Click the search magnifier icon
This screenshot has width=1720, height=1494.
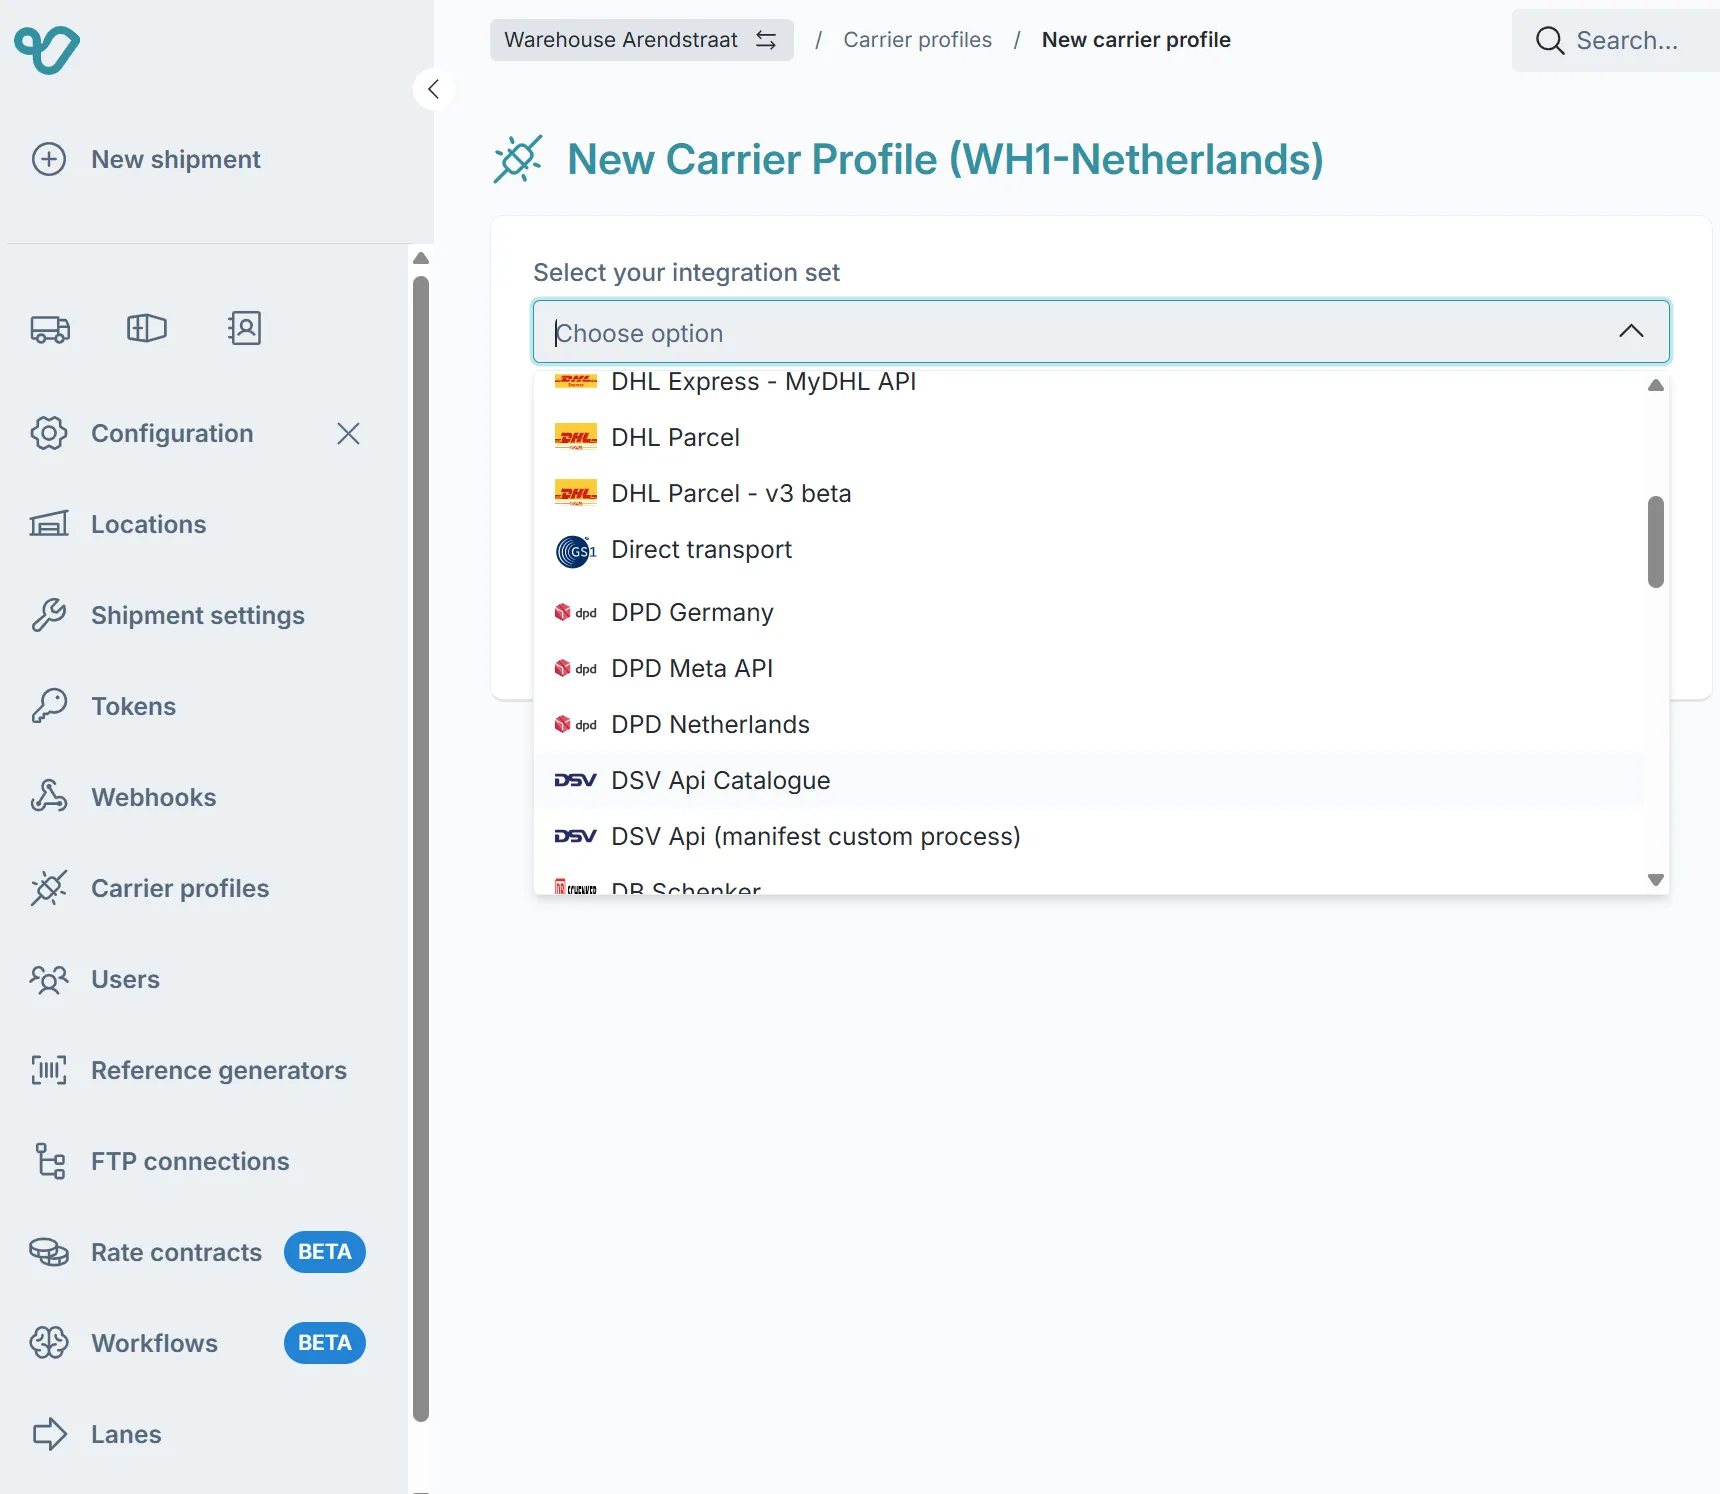pos(1550,40)
